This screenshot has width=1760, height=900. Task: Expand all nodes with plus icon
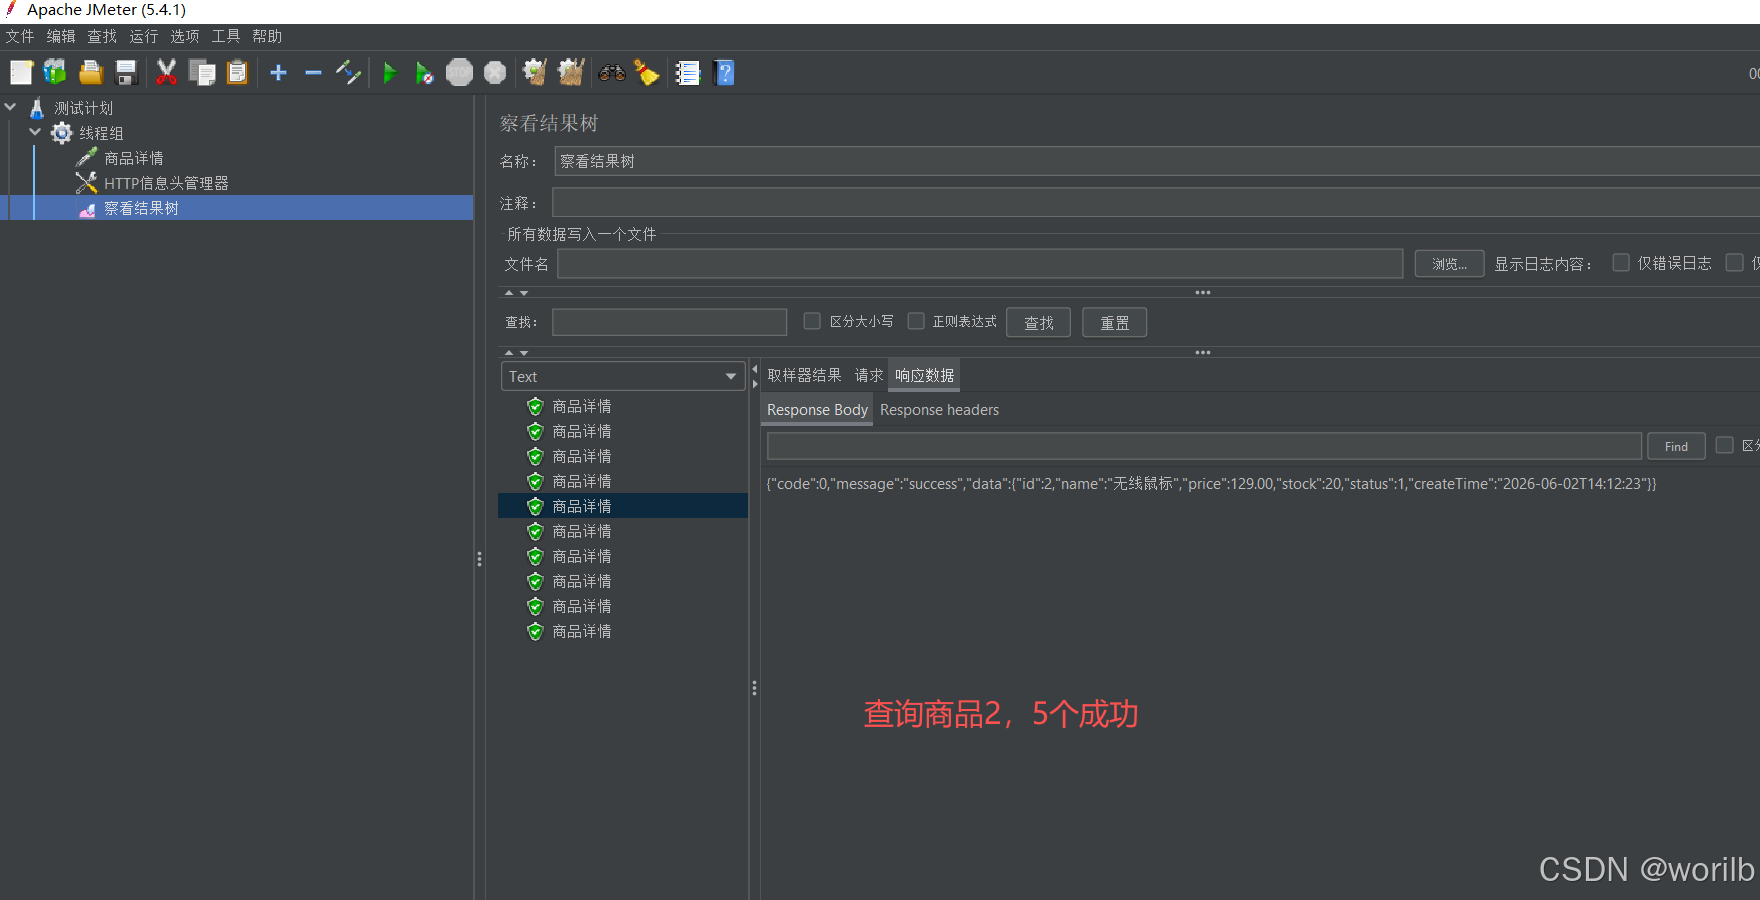point(279,73)
